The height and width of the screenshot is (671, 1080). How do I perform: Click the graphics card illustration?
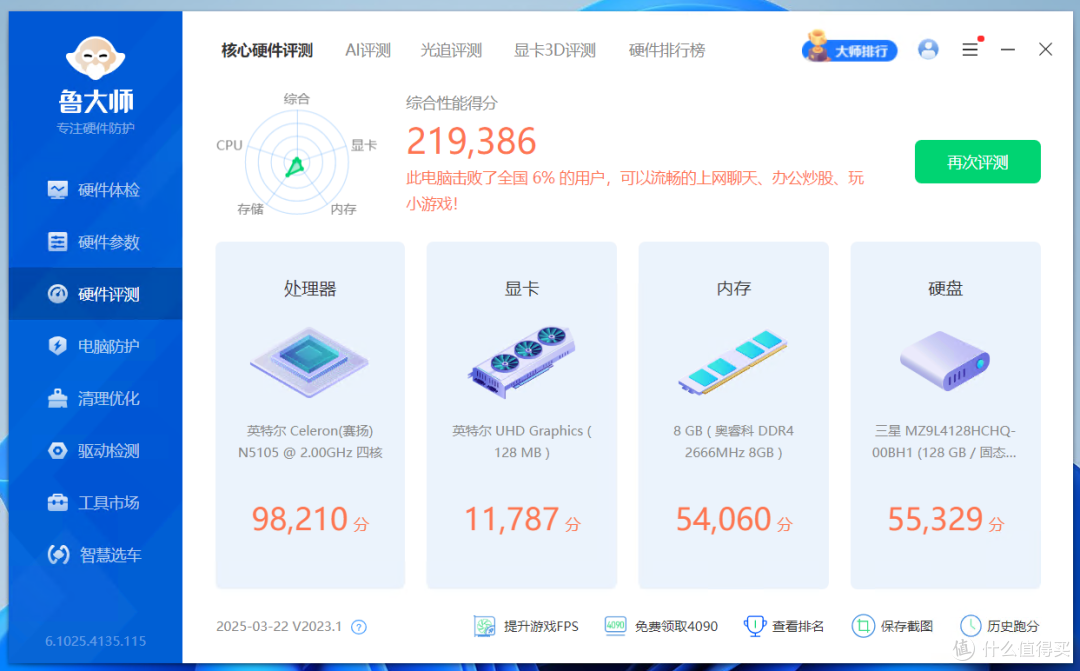(x=521, y=361)
